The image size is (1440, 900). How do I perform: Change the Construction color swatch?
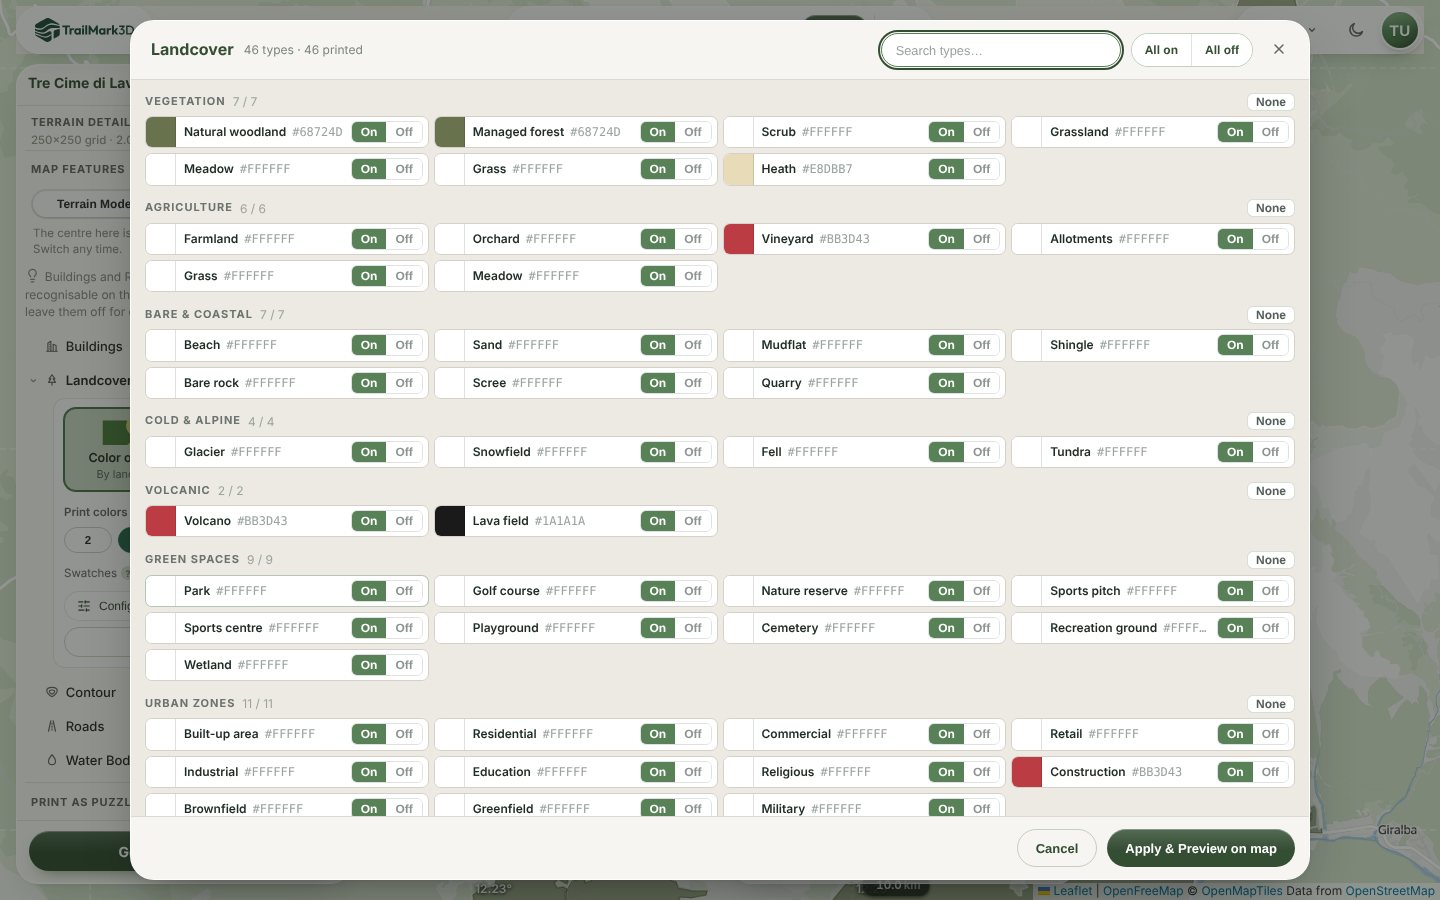(1027, 772)
